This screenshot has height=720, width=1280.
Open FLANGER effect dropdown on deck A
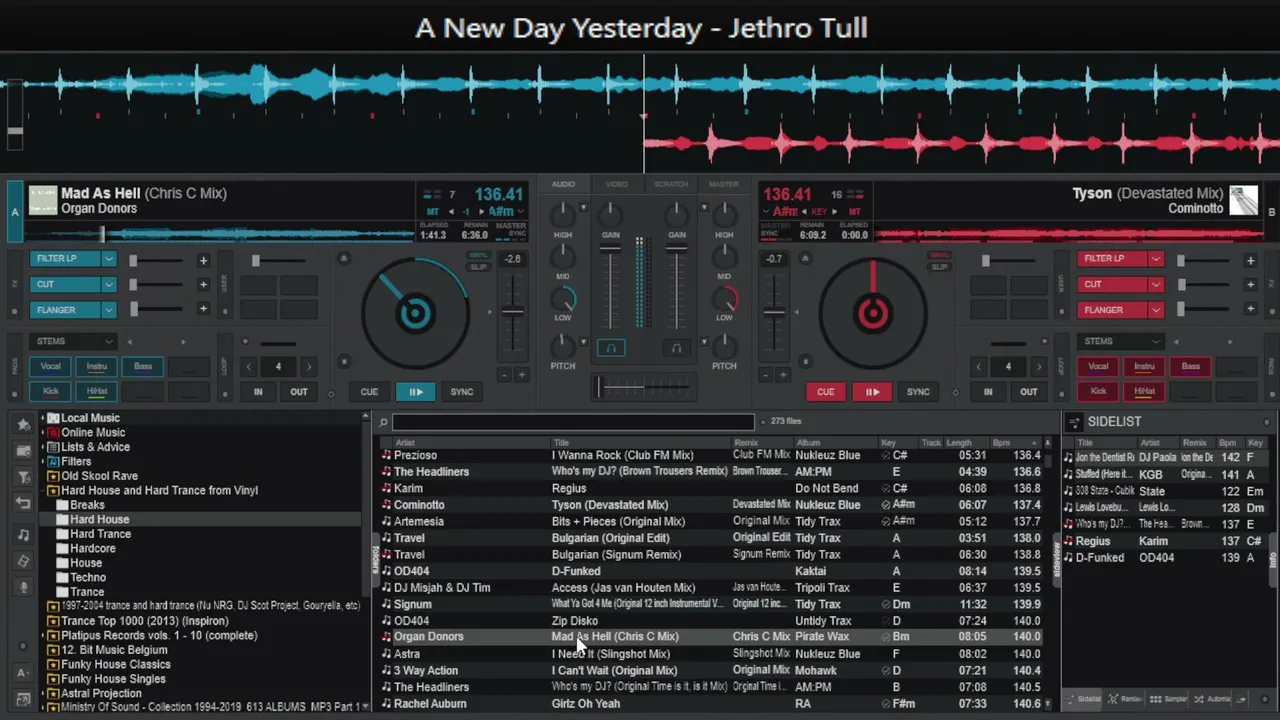click(x=109, y=310)
